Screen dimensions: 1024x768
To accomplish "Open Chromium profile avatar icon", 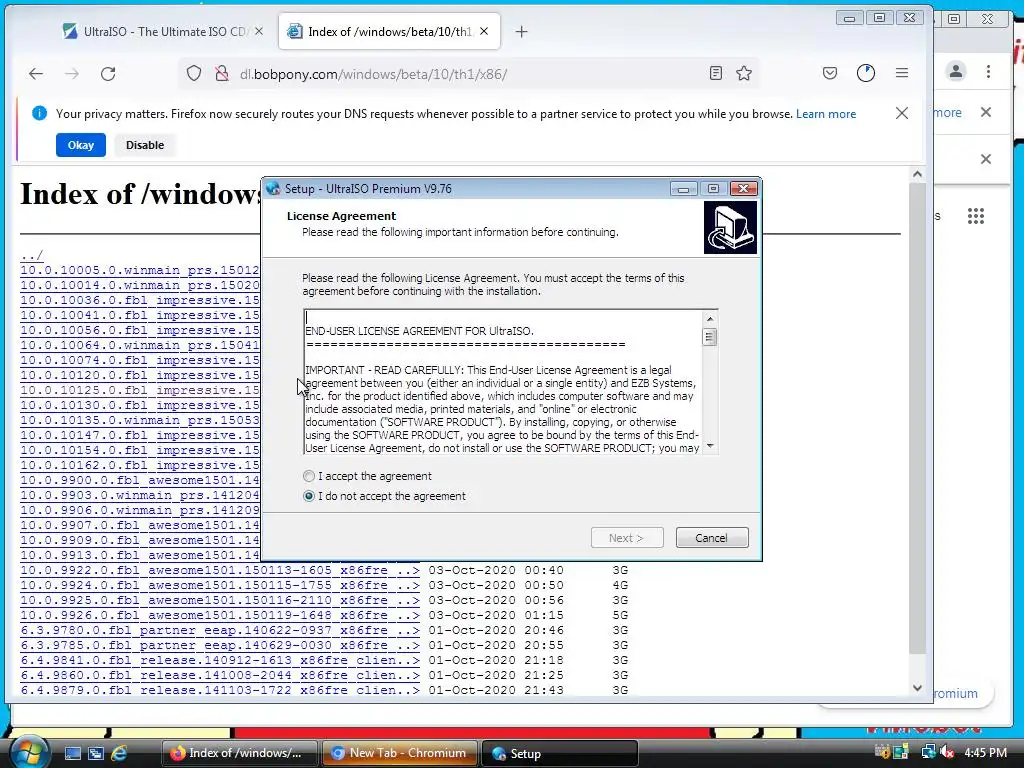I will [956, 71].
